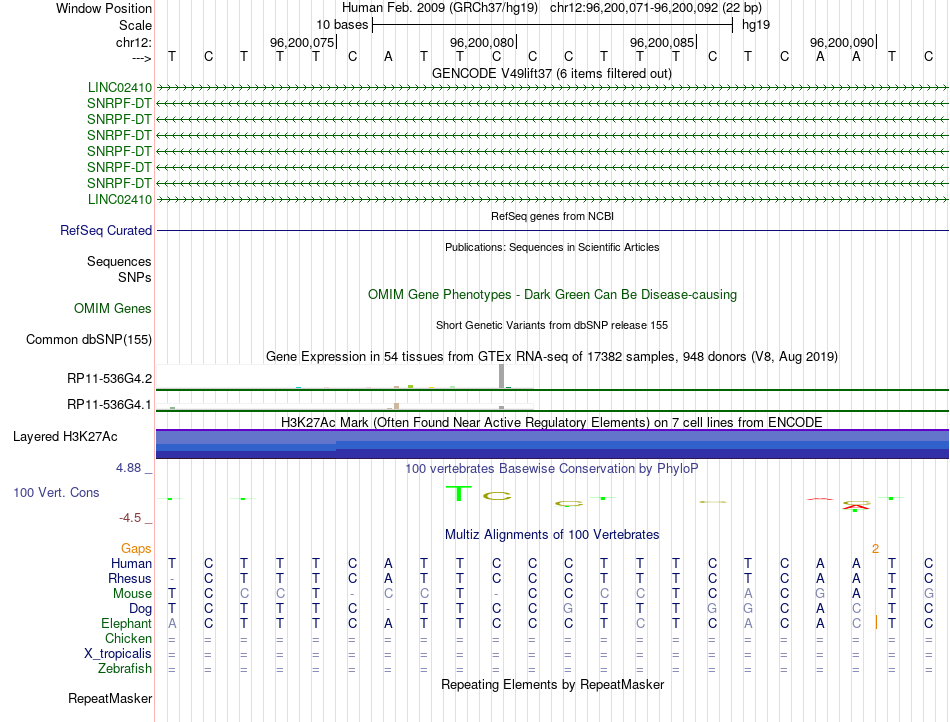
Task: Click the 96,200,085 ruler position
Action: [x=662, y=42]
